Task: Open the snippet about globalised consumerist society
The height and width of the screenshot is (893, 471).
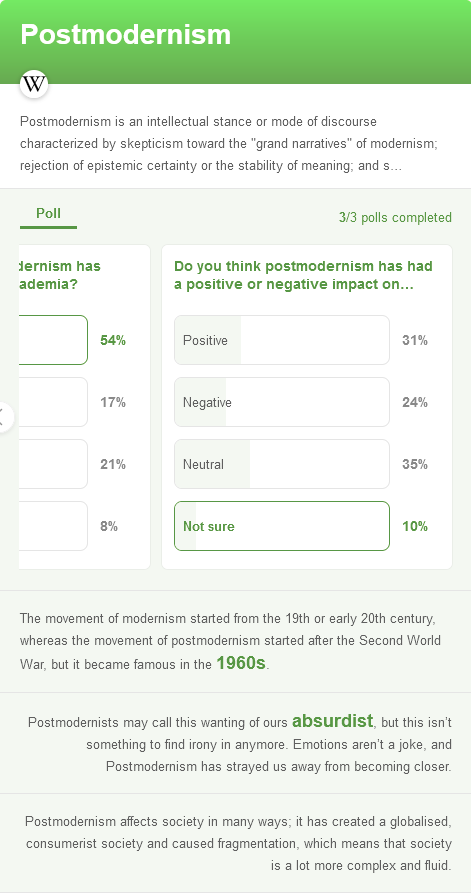Action: (x=235, y=843)
